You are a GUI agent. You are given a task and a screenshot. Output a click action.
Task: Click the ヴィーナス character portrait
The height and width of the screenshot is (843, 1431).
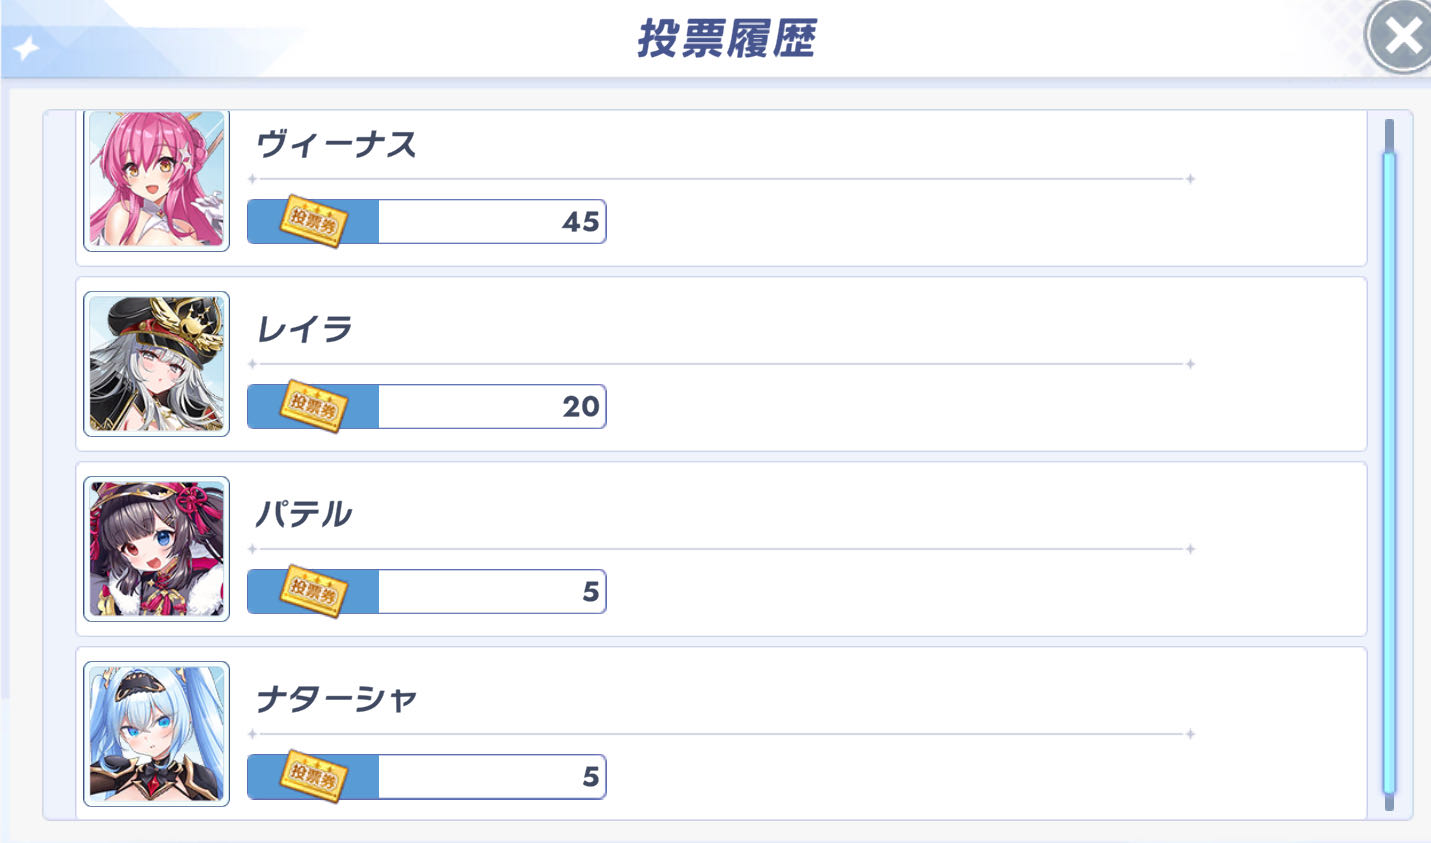tap(156, 180)
